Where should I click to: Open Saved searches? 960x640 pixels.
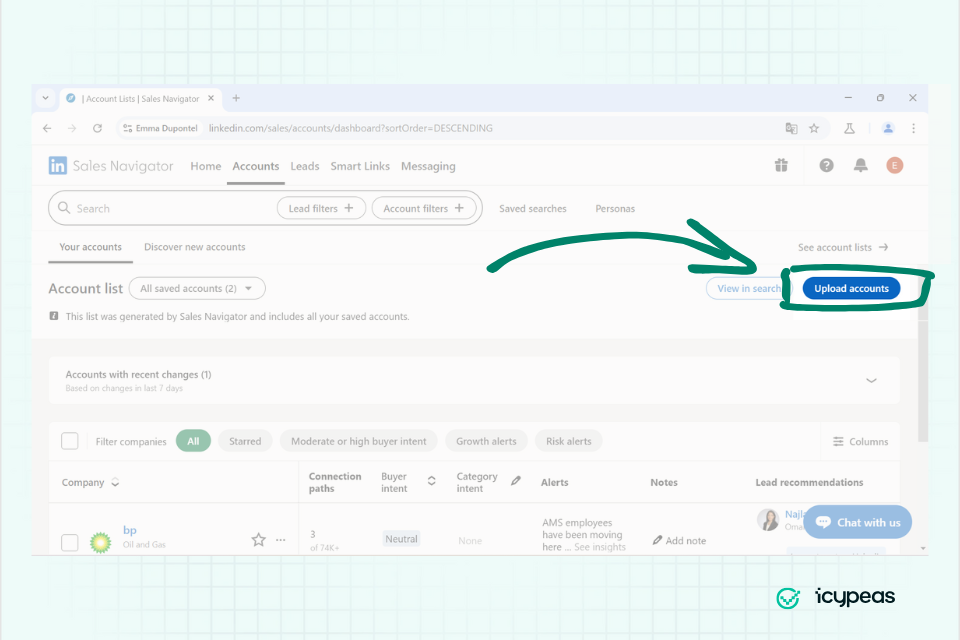click(533, 208)
